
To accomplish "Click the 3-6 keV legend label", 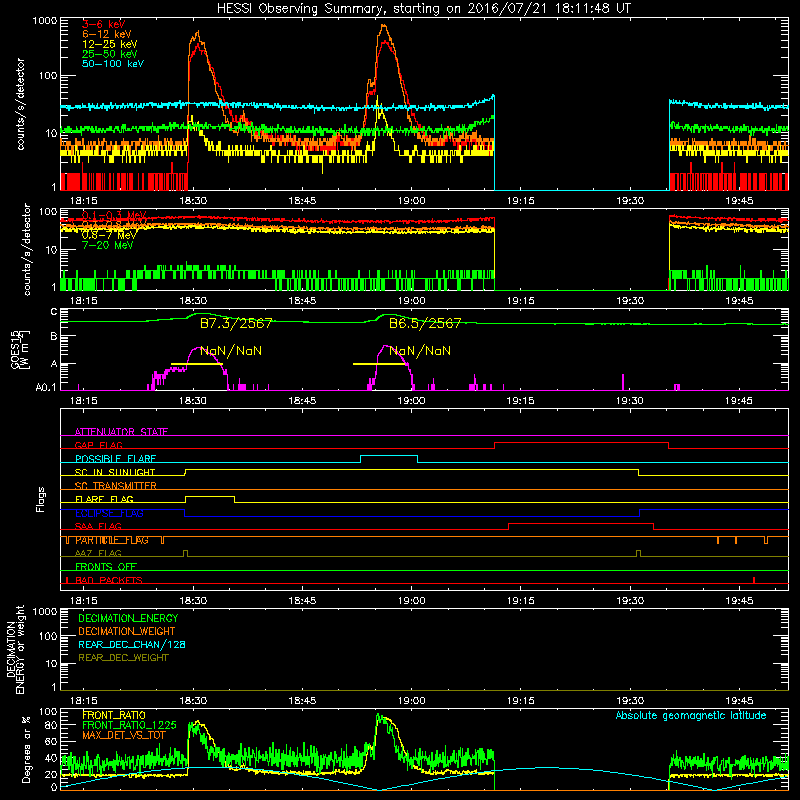I will (x=104, y=24).
